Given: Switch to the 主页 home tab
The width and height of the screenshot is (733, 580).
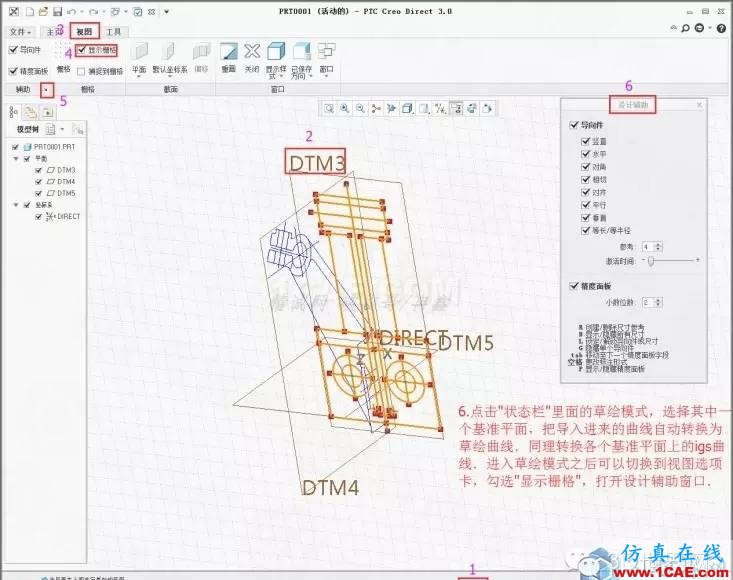Looking at the screenshot, I should click(x=53, y=32).
